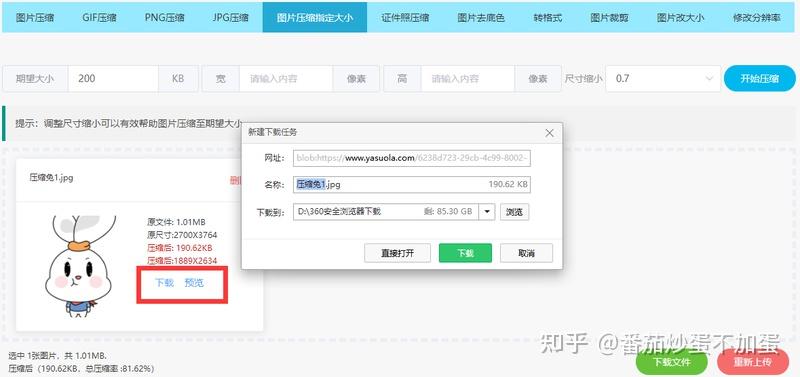
Task: Click the 浏览 button in dialog
Action: pyautogui.click(x=514, y=212)
